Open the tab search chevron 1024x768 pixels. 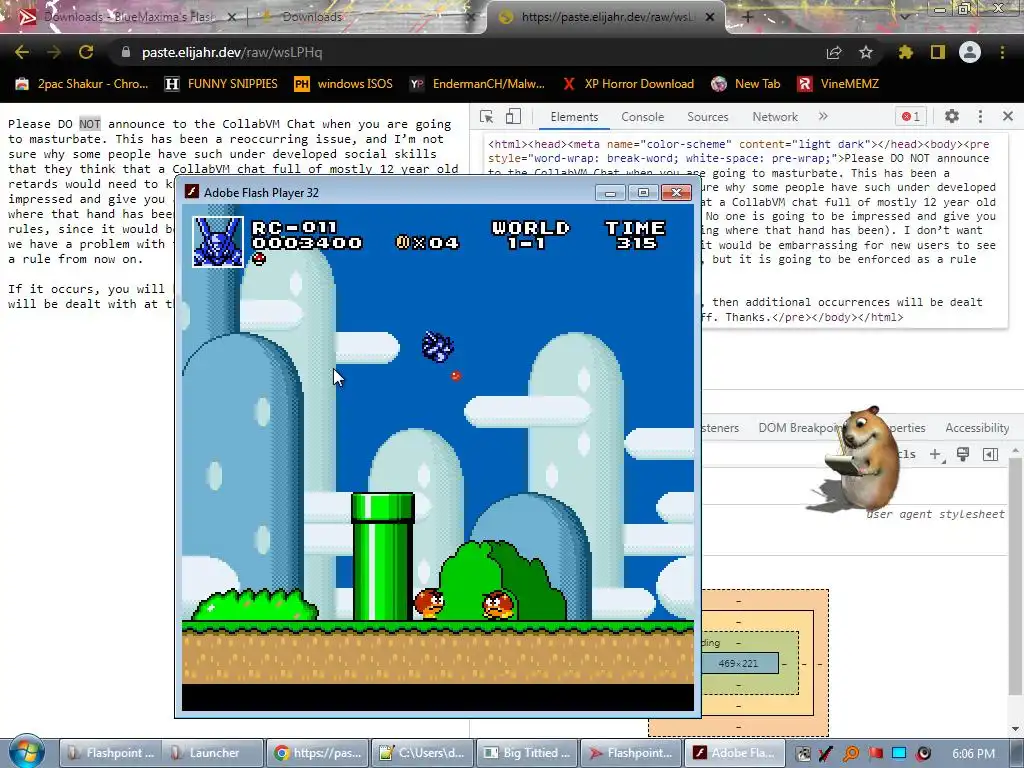tap(904, 16)
